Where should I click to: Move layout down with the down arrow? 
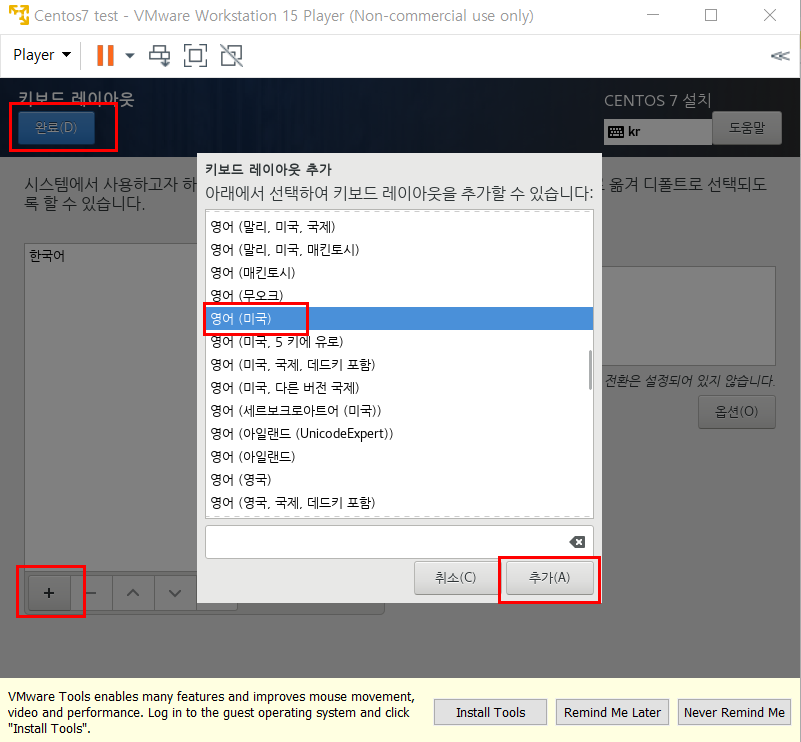tap(175, 593)
